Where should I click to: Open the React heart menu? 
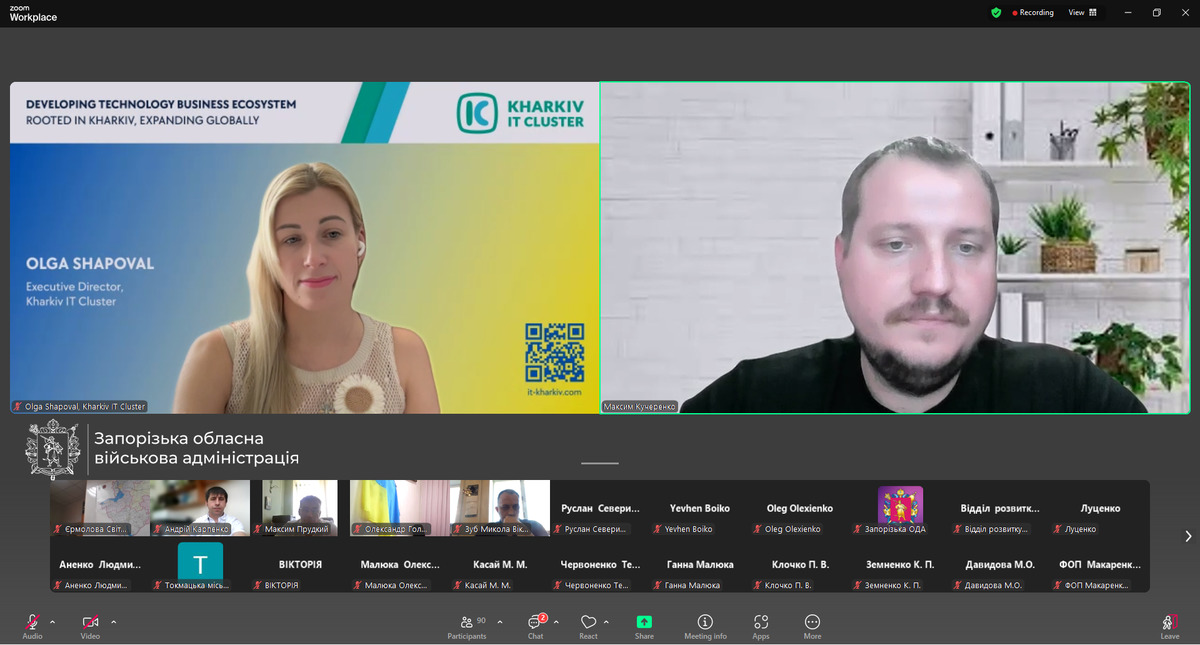point(588,626)
